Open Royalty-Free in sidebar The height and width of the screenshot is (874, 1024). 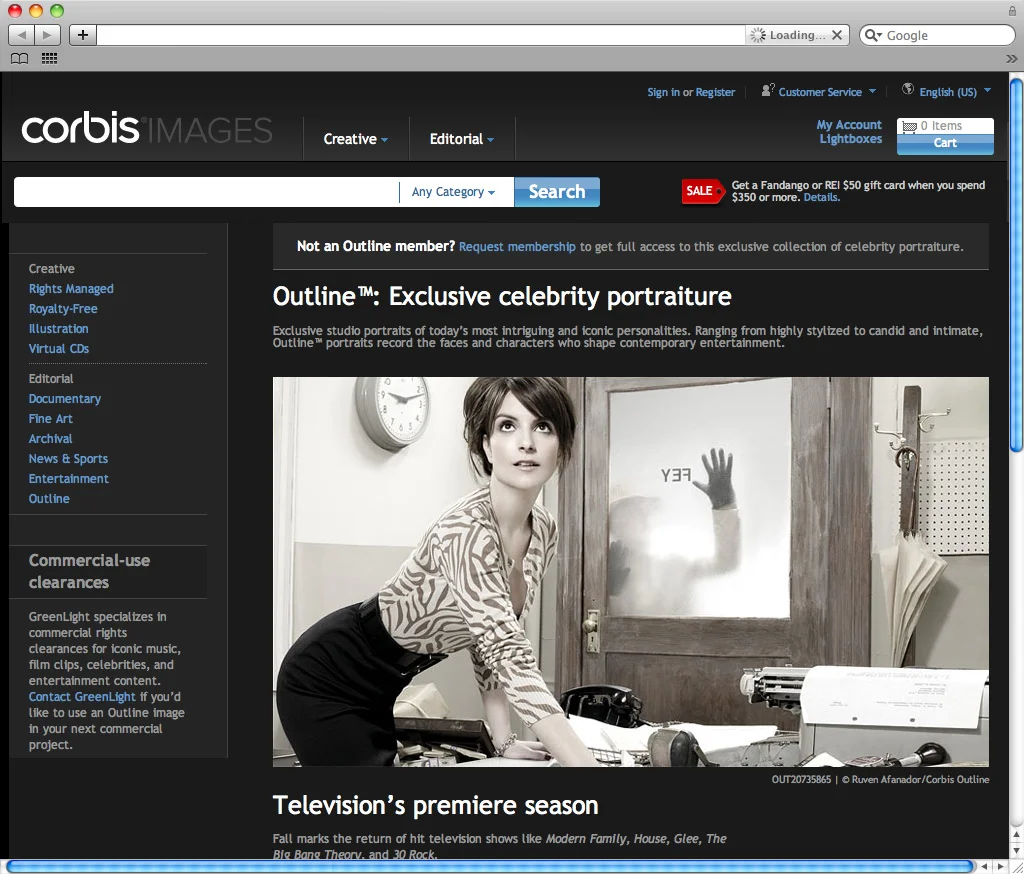point(63,309)
